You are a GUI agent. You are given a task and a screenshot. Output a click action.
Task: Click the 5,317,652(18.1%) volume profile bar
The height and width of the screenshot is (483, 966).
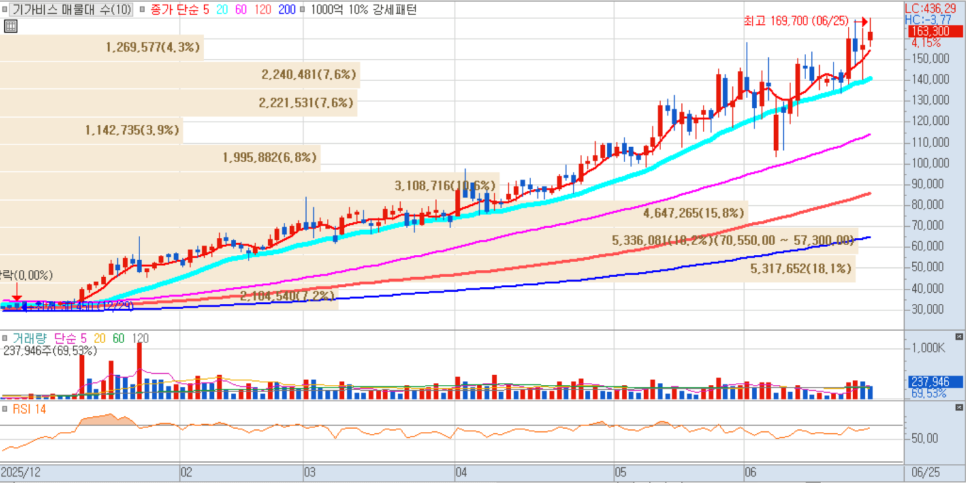(x=428, y=269)
